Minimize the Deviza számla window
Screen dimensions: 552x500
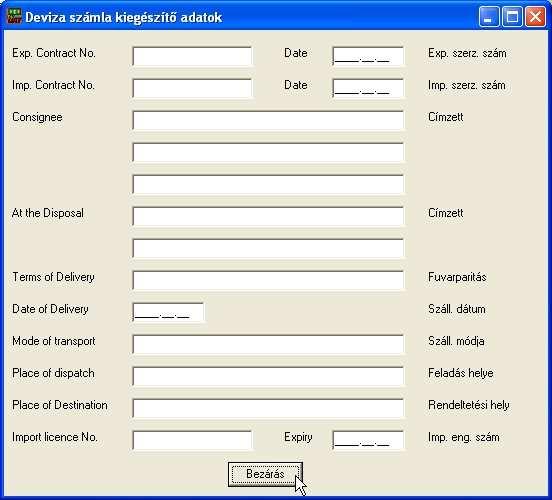pos(489,16)
